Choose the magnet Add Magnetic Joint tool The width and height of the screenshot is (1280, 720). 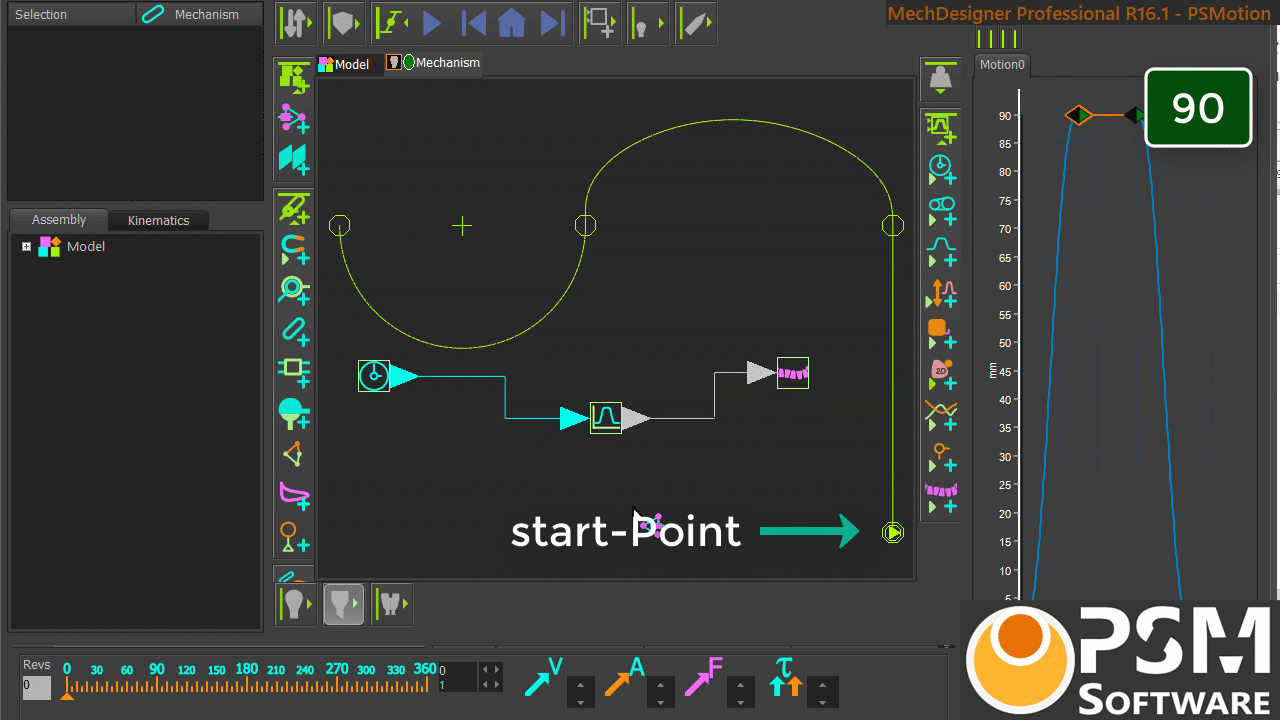pyautogui.click(x=293, y=248)
